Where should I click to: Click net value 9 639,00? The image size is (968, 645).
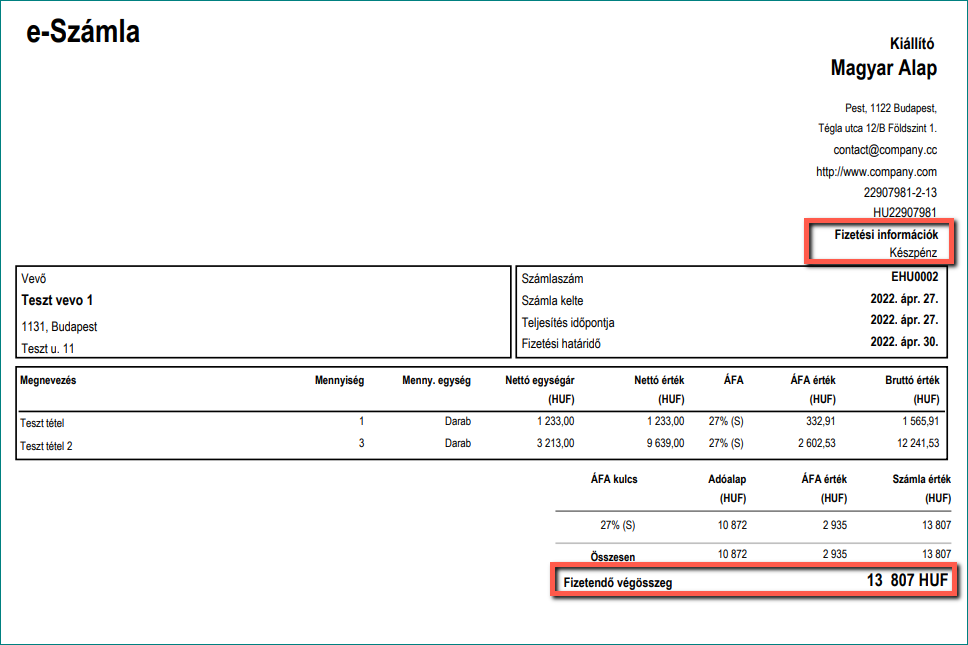click(x=665, y=443)
